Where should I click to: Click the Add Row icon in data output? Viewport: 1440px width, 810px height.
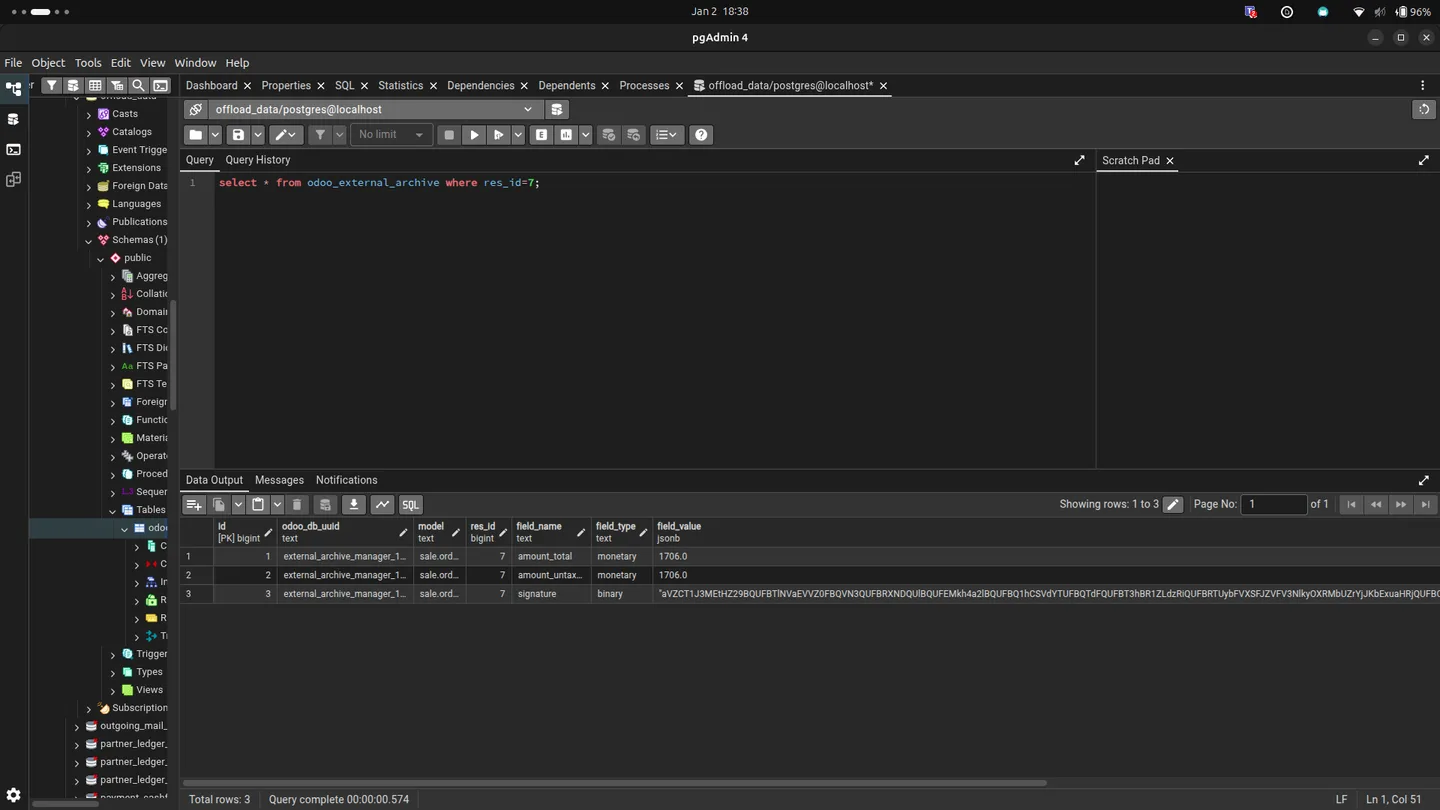(x=194, y=505)
